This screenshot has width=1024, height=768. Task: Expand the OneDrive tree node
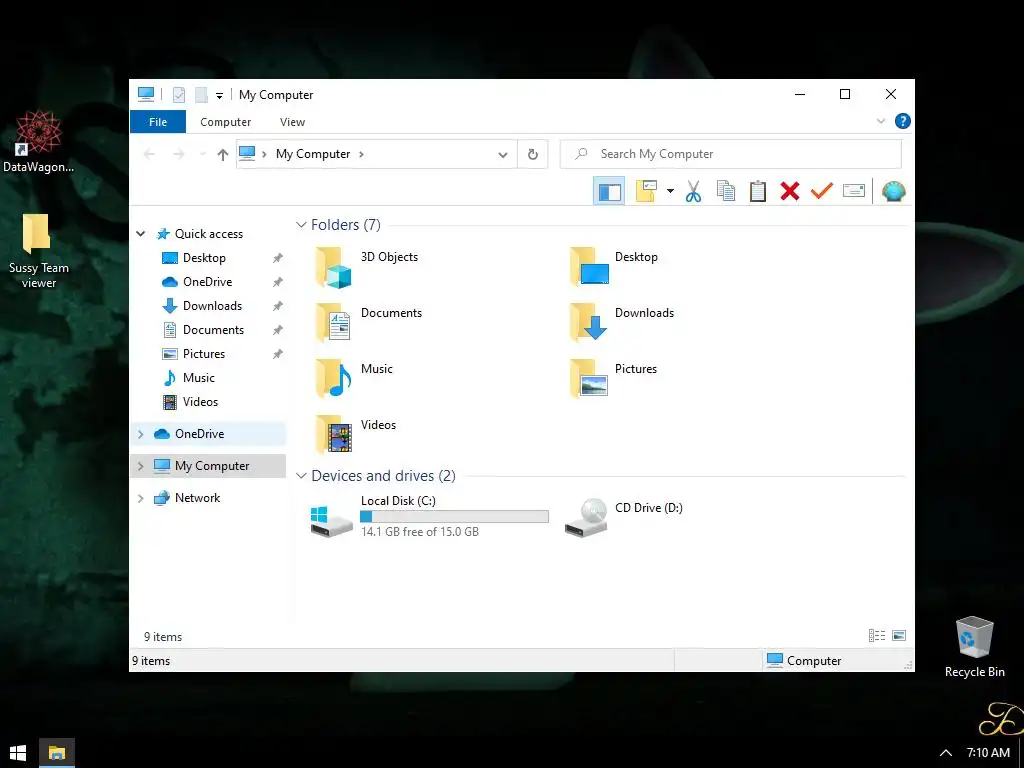coord(140,434)
